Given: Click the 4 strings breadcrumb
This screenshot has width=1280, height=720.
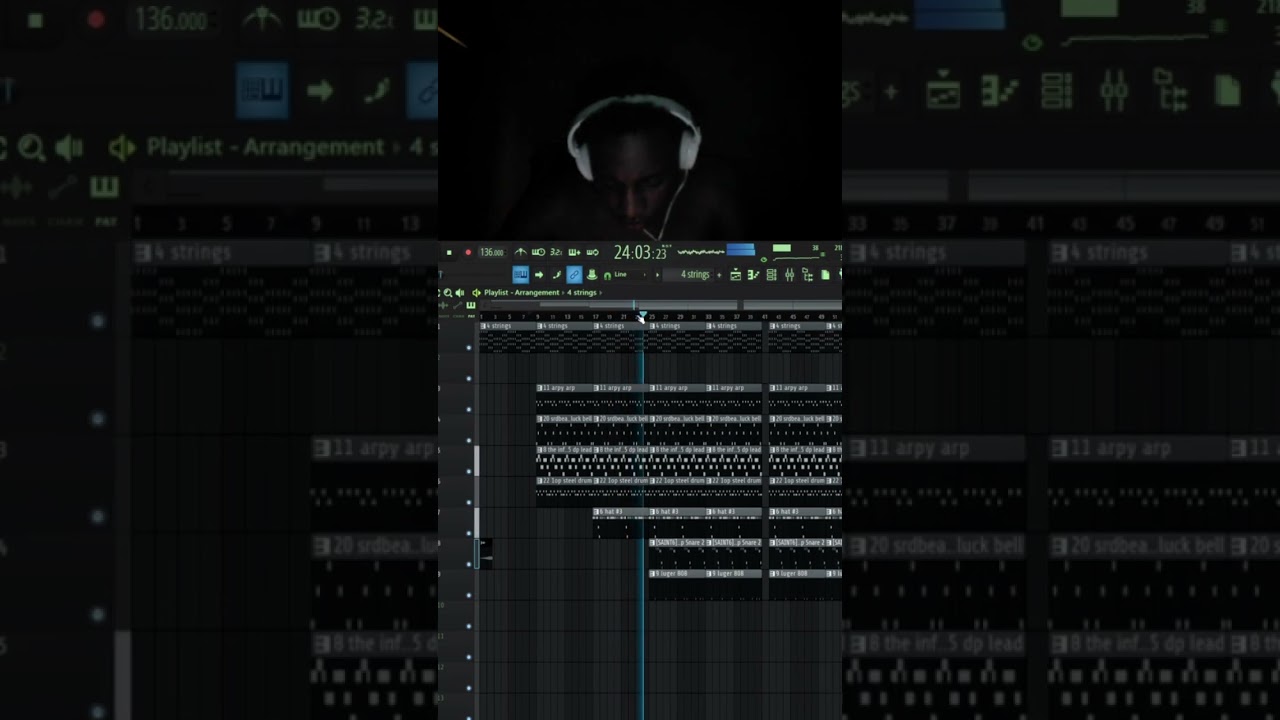Looking at the screenshot, I should click(x=582, y=293).
